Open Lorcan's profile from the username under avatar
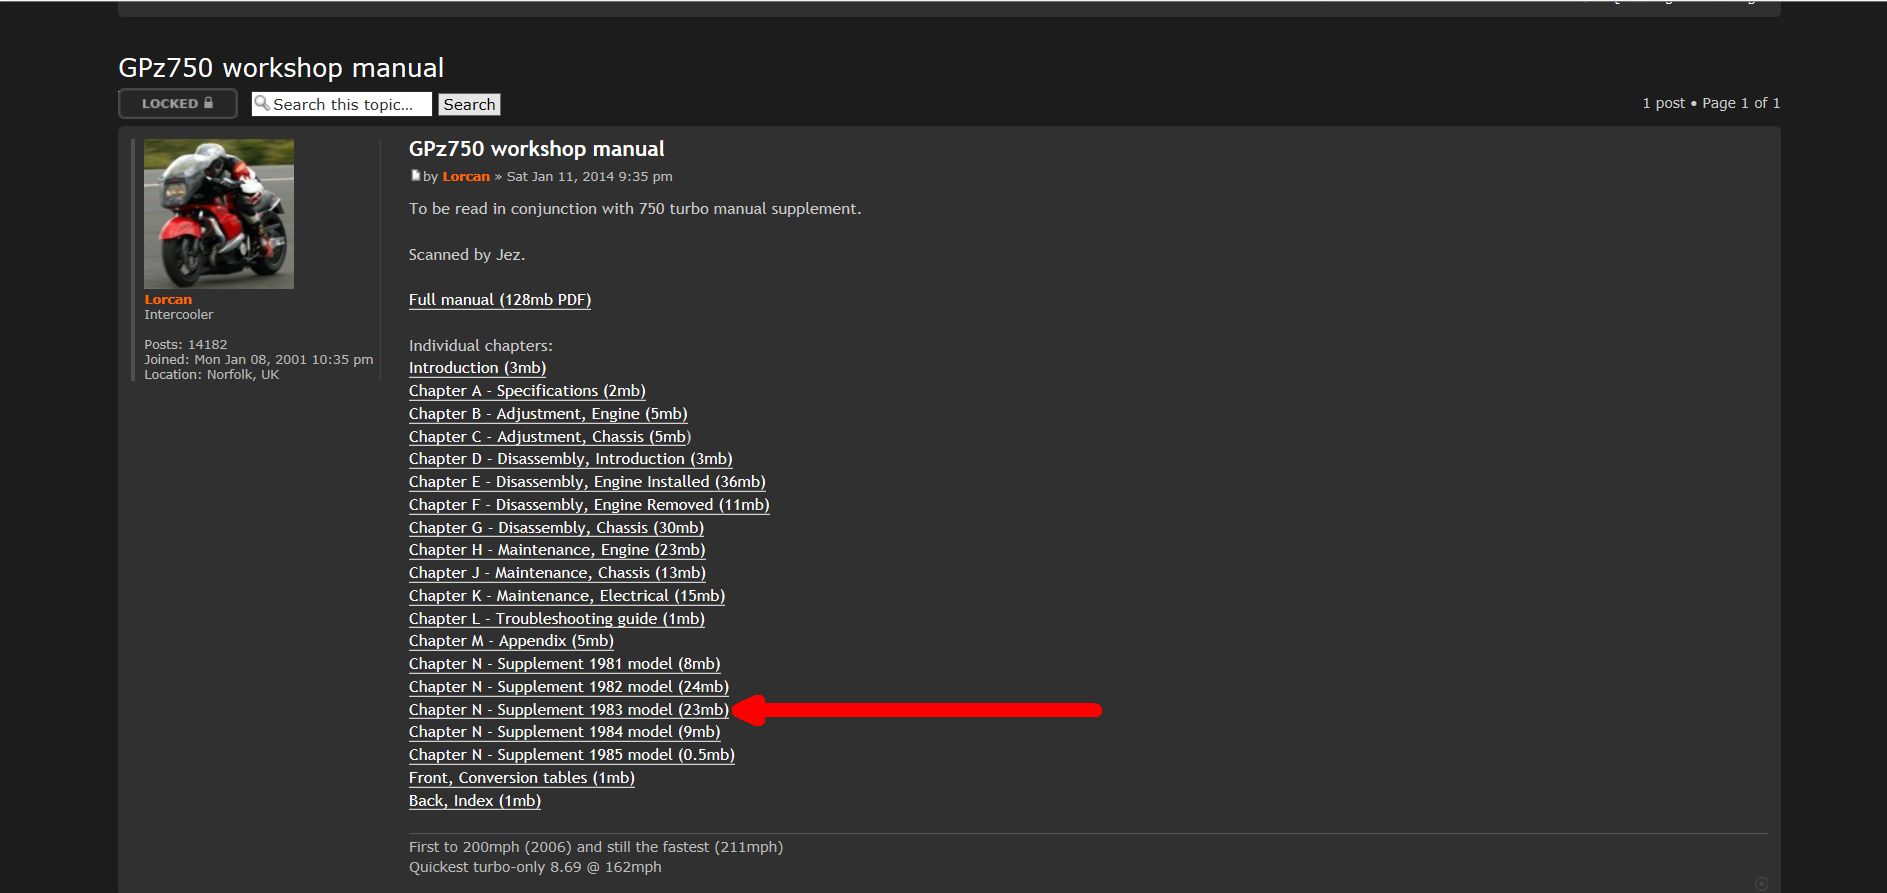The width and height of the screenshot is (1887, 893). [168, 299]
